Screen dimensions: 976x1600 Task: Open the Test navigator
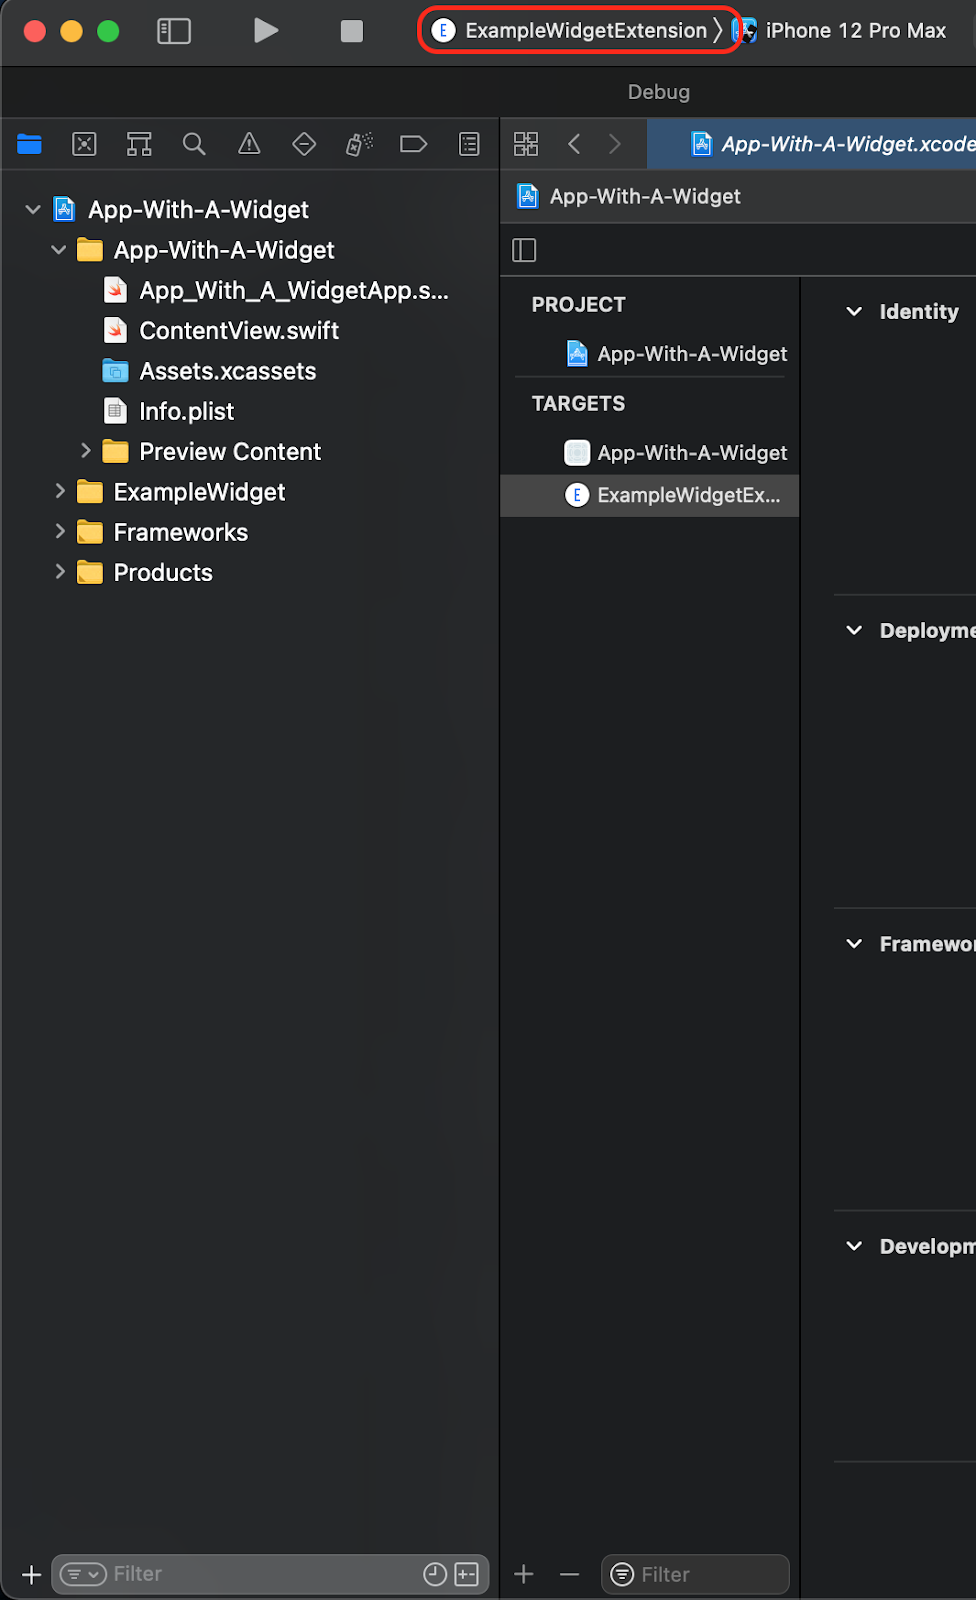coord(304,144)
